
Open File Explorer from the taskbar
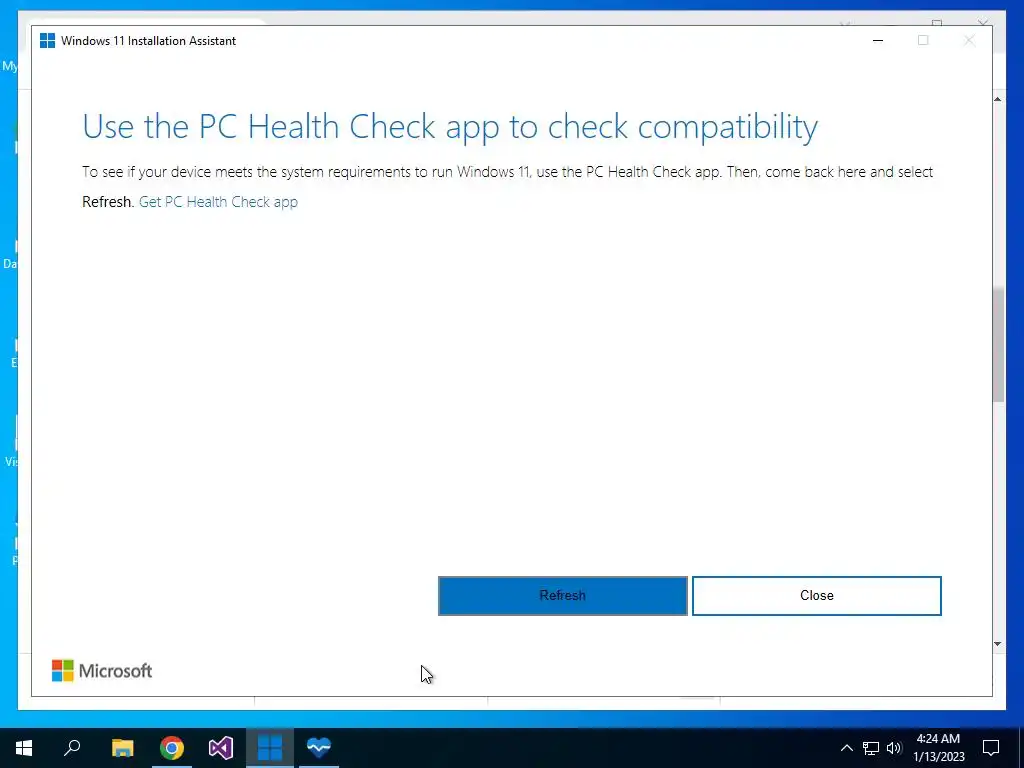tap(122, 748)
